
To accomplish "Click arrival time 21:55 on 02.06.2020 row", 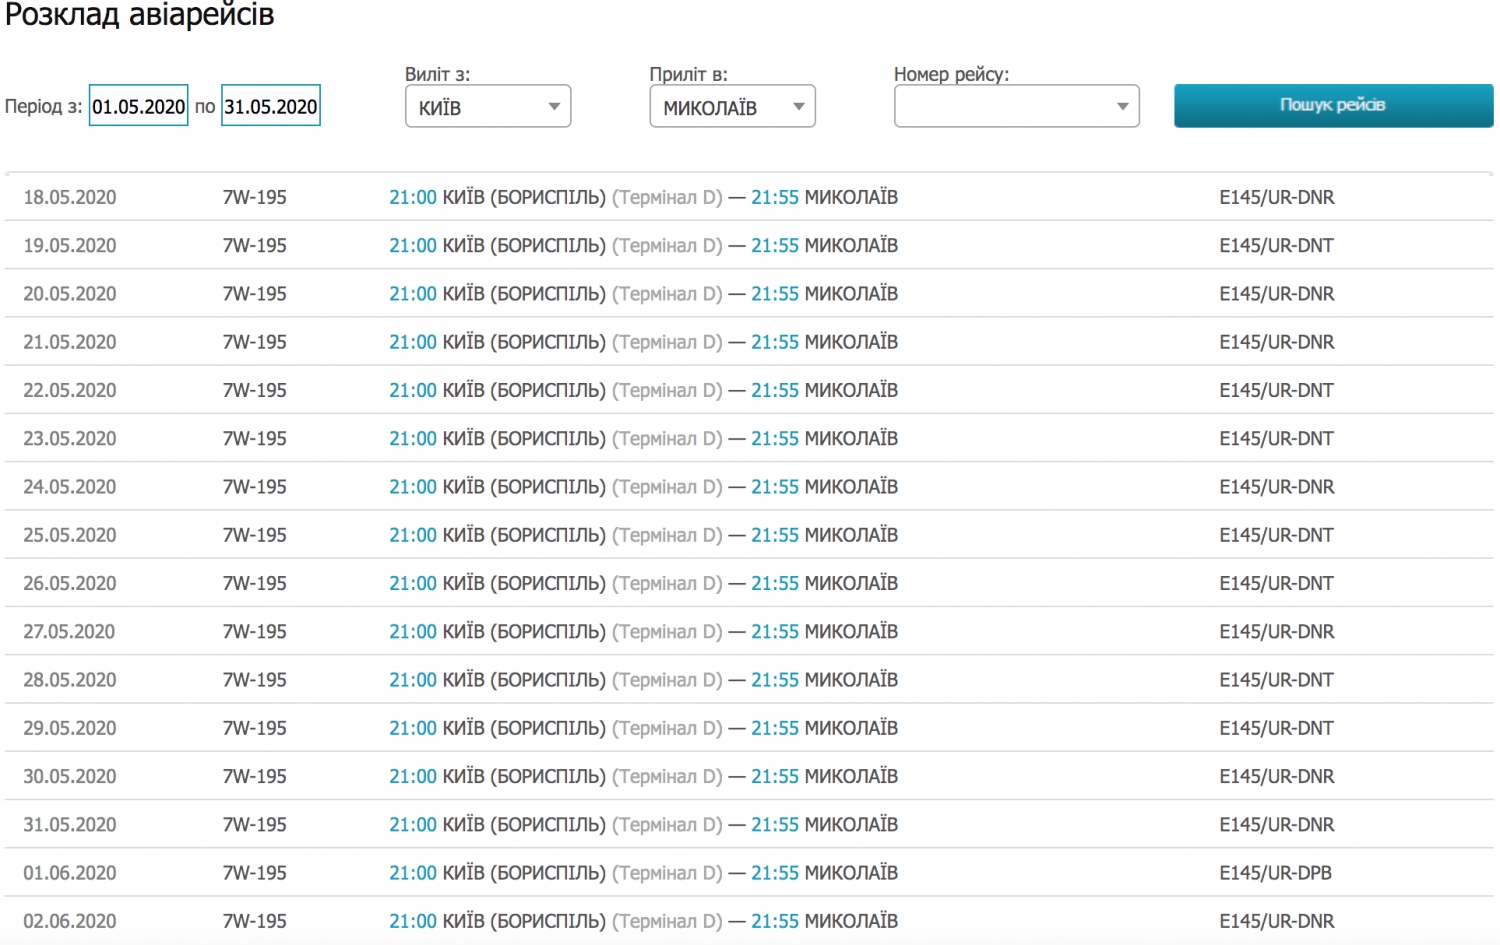I will coord(774,921).
